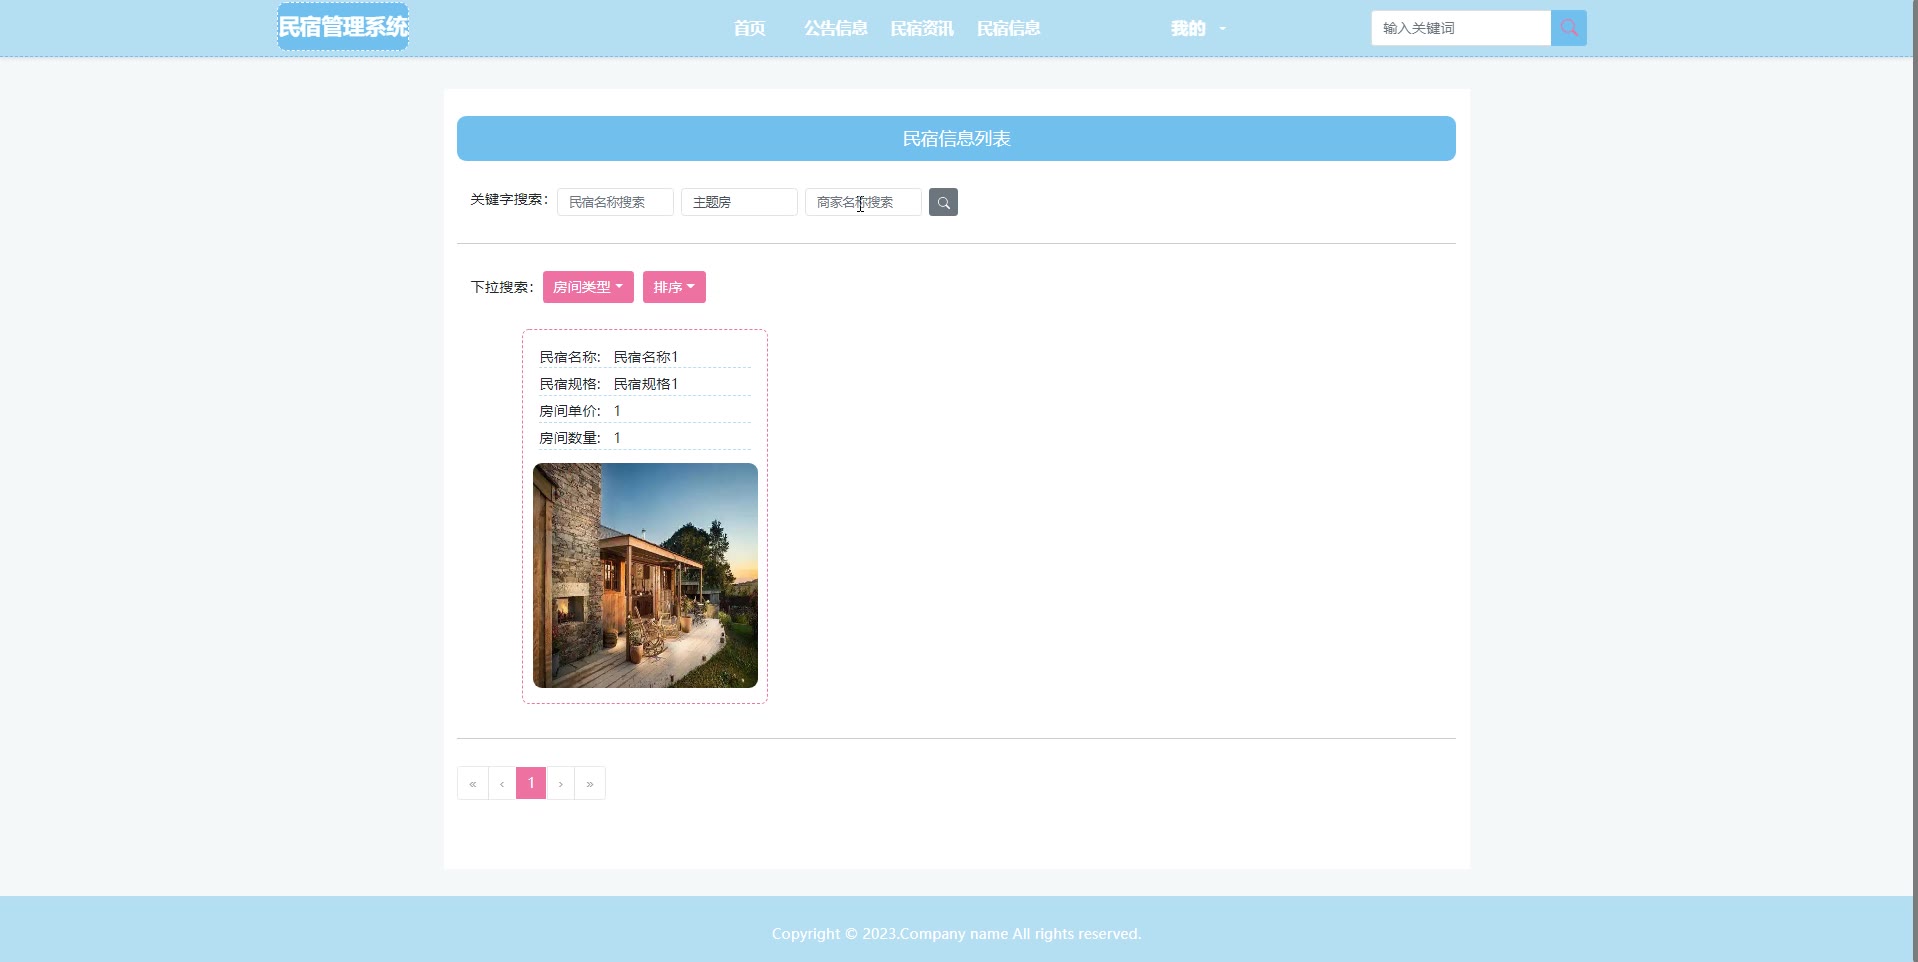1918x962 pixels.
Task: Click the gray keyword search button
Action: pos(943,202)
